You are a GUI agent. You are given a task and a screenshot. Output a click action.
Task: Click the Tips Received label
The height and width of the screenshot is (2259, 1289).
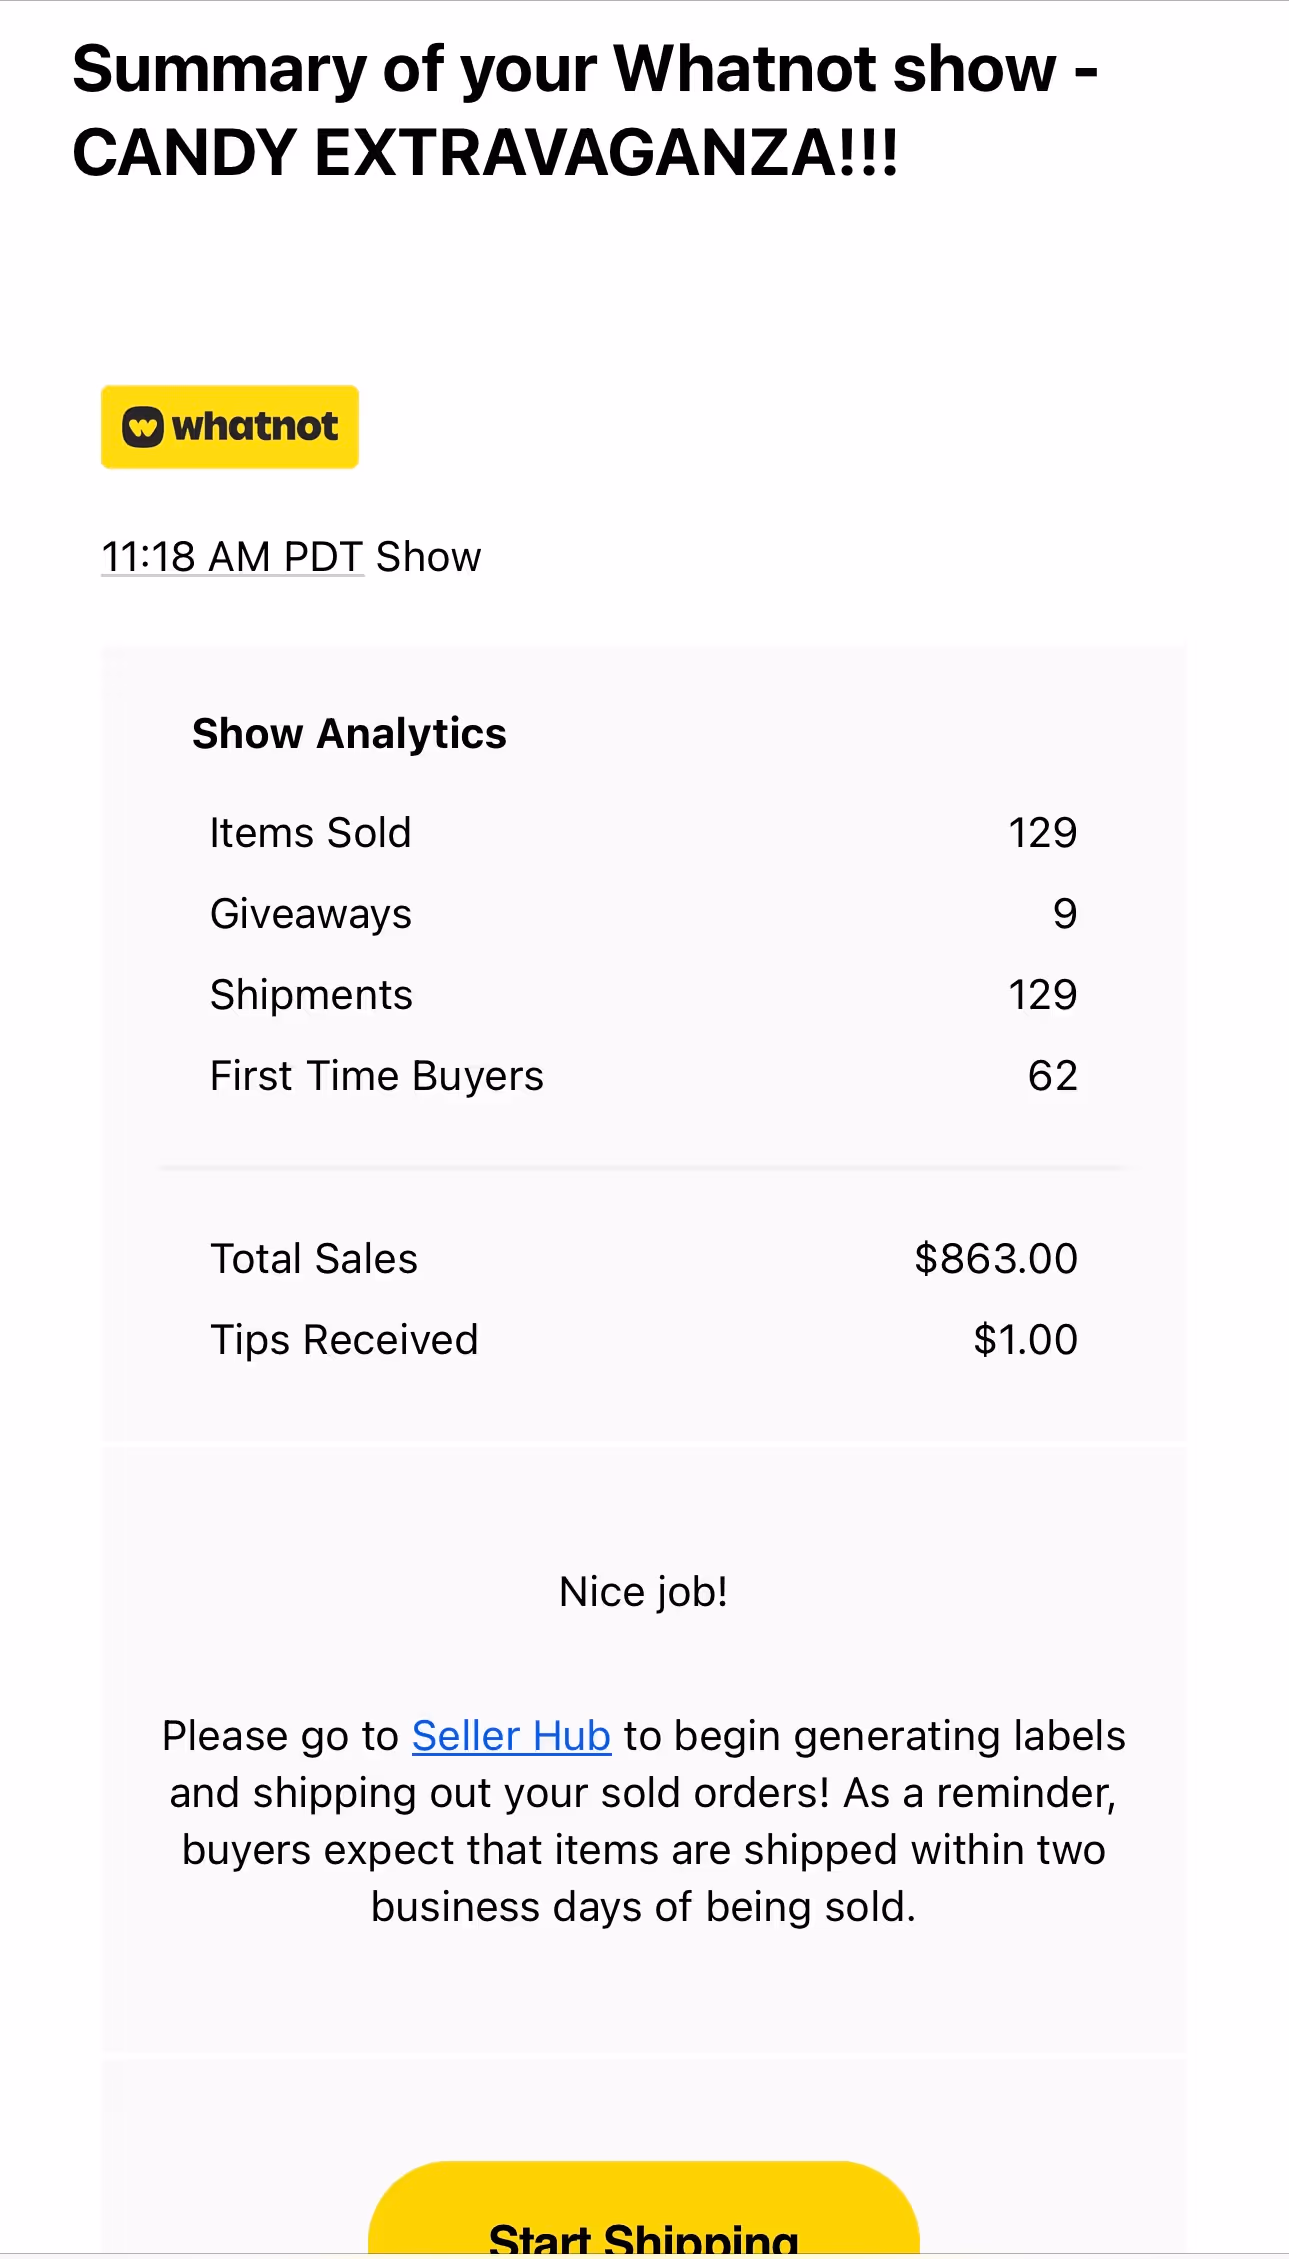344,1340
